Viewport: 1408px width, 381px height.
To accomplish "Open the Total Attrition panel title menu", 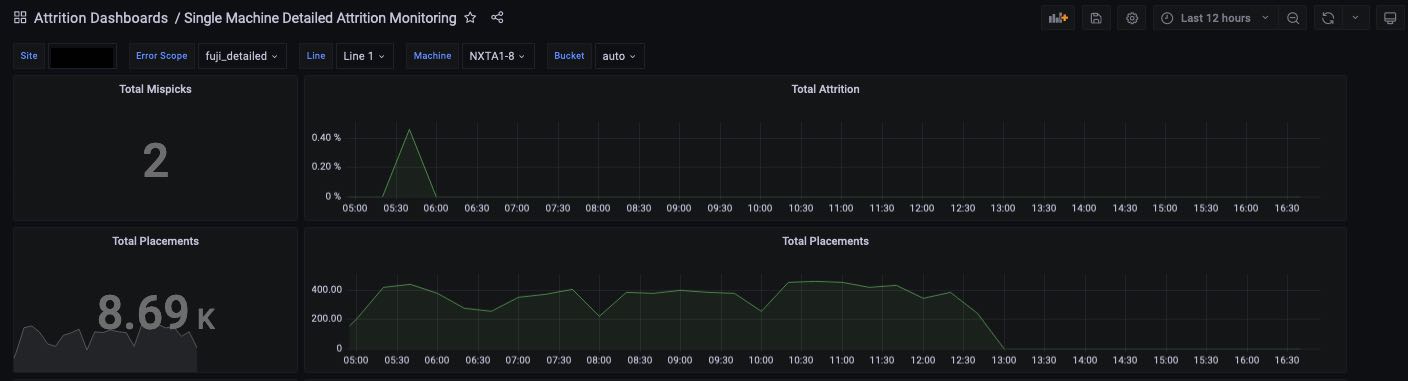I will tap(825, 89).
